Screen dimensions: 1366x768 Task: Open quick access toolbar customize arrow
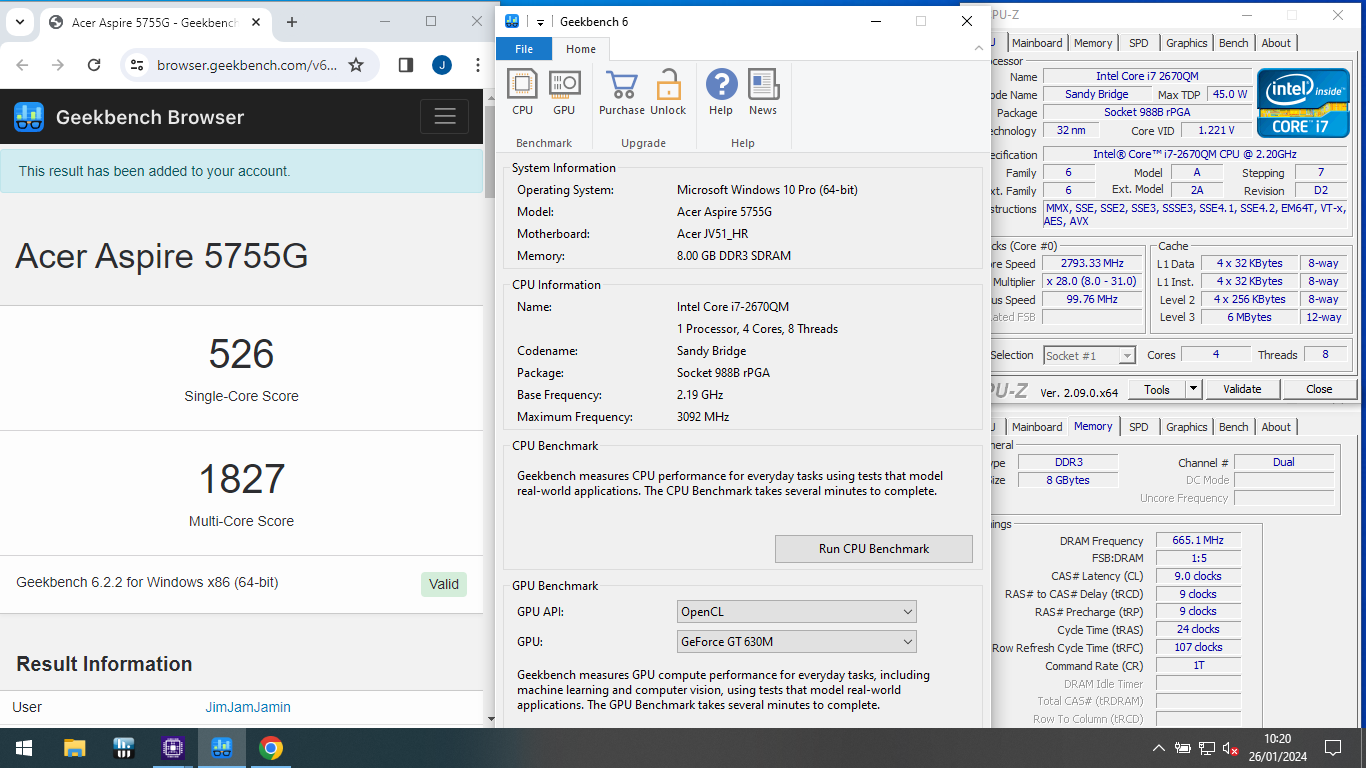click(x=540, y=22)
